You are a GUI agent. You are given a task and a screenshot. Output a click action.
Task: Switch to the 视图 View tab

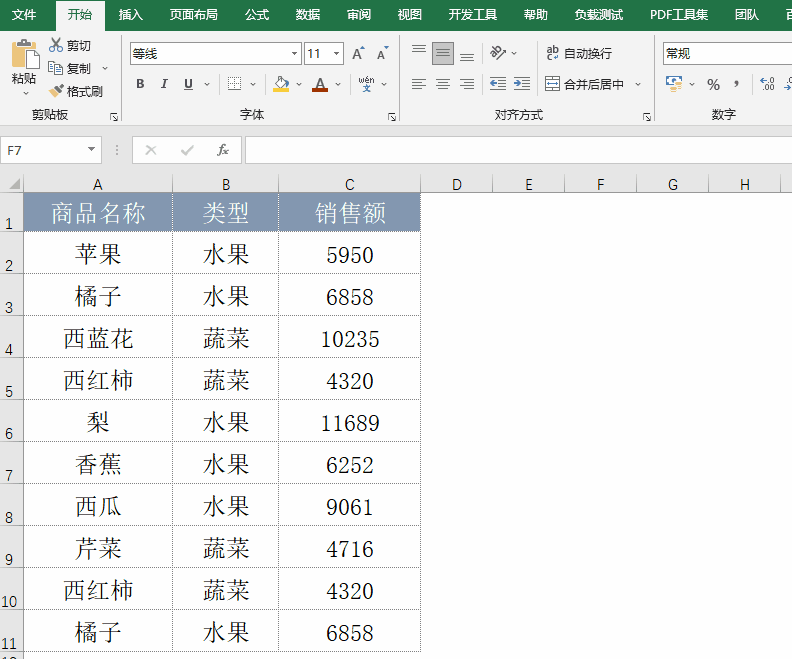click(410, 15)
